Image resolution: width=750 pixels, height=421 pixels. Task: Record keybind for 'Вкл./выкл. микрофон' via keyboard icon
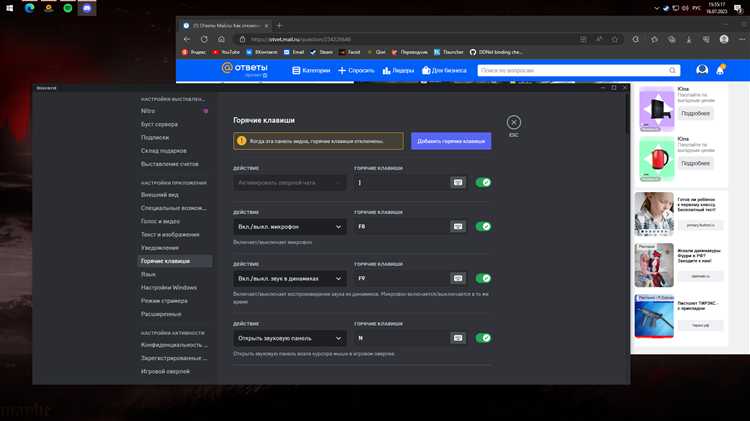tap(458, 226)
